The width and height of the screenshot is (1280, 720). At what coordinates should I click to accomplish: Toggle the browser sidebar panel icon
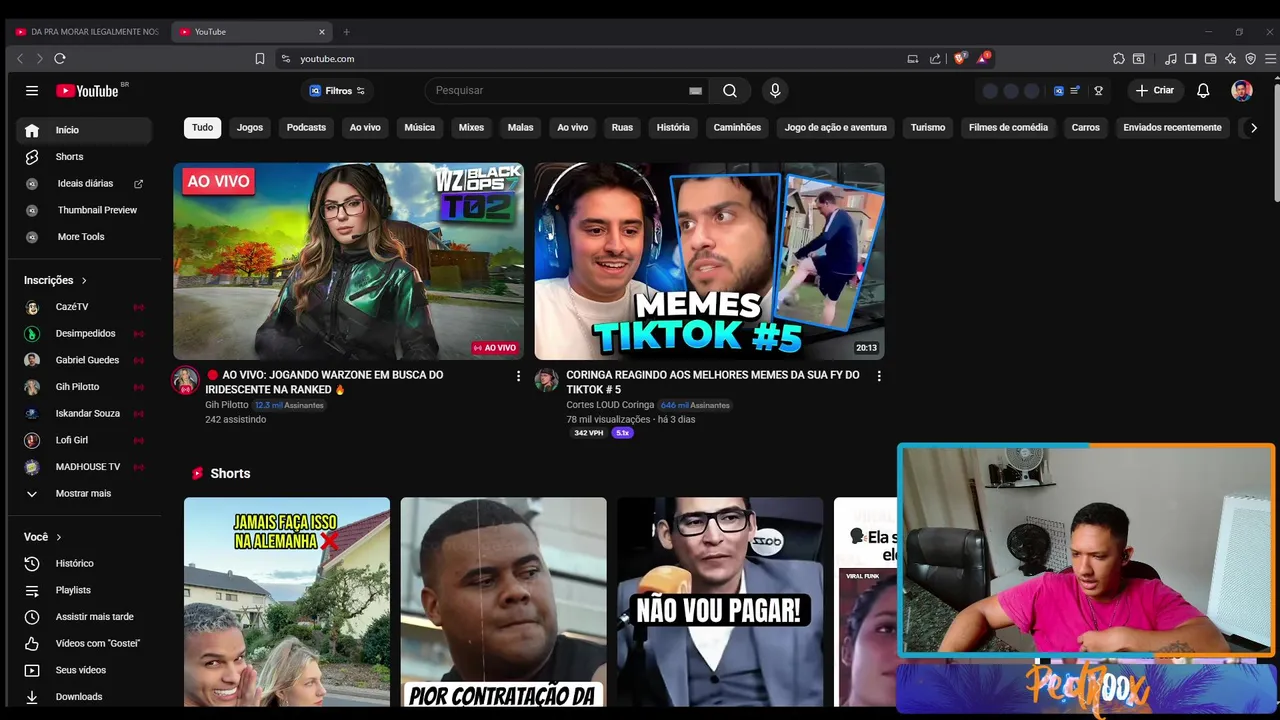pos(1190,59)
